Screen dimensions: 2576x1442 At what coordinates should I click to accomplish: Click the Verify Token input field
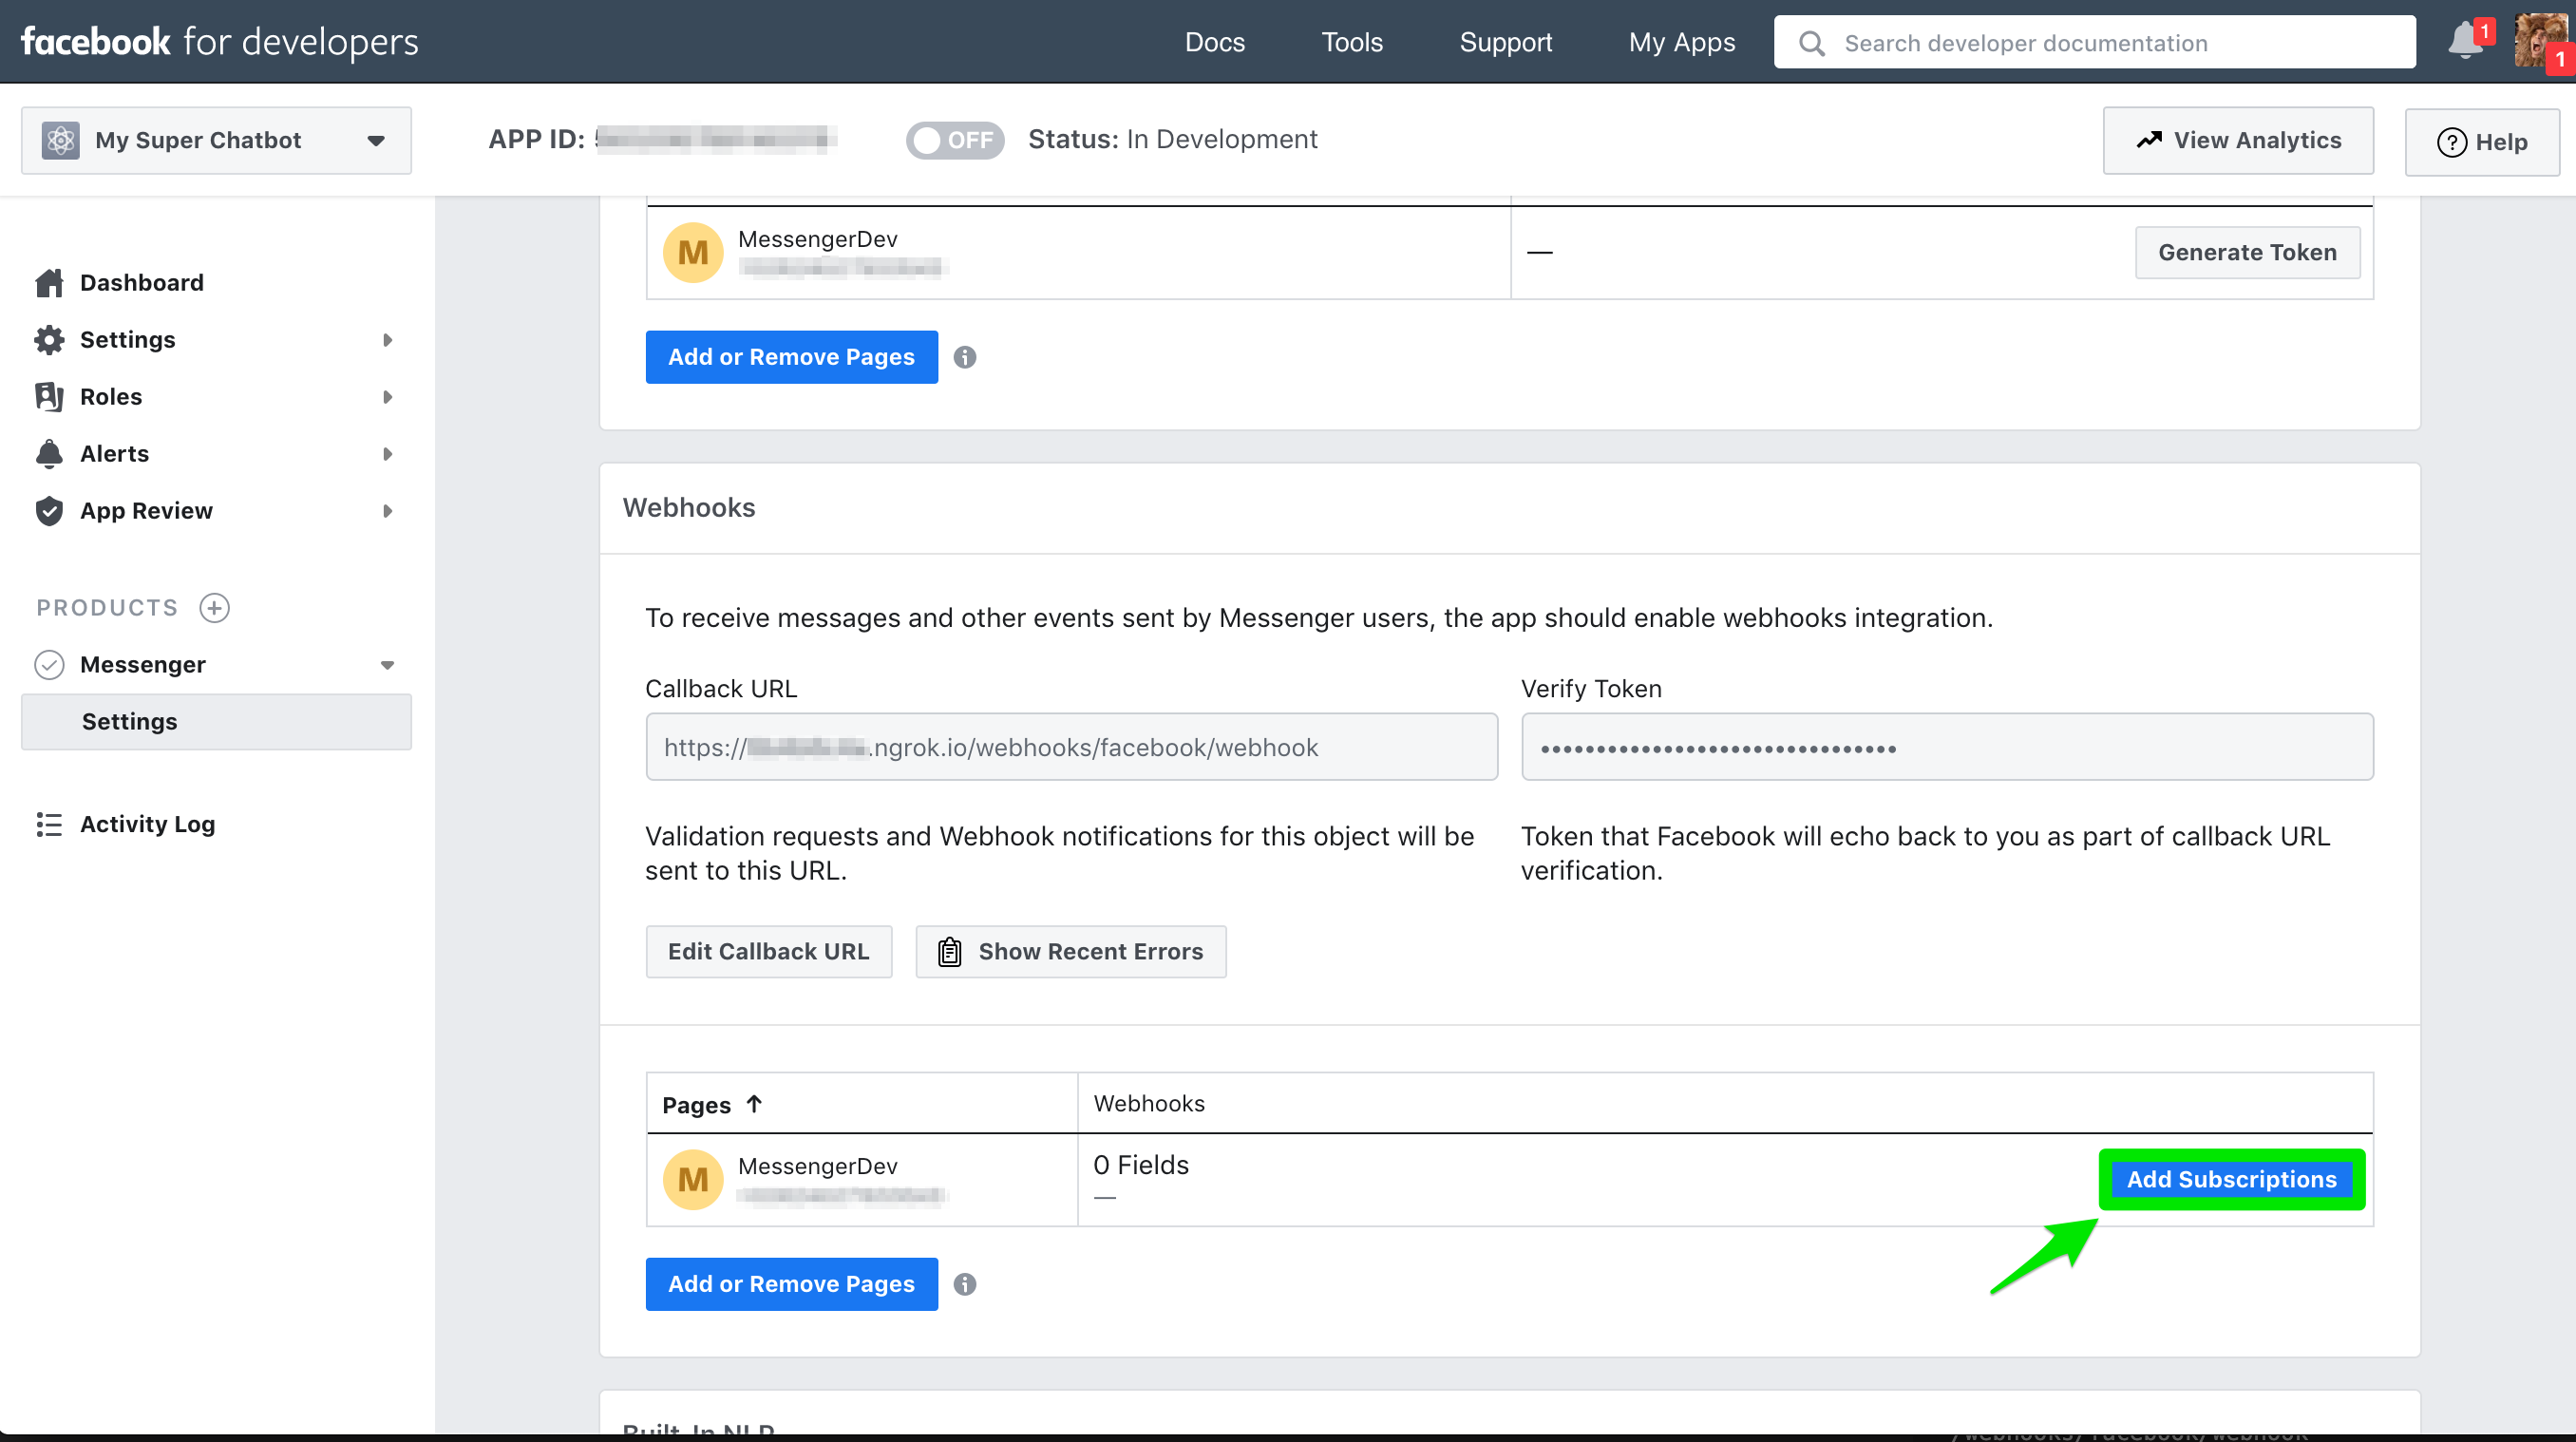[1947, 747]
